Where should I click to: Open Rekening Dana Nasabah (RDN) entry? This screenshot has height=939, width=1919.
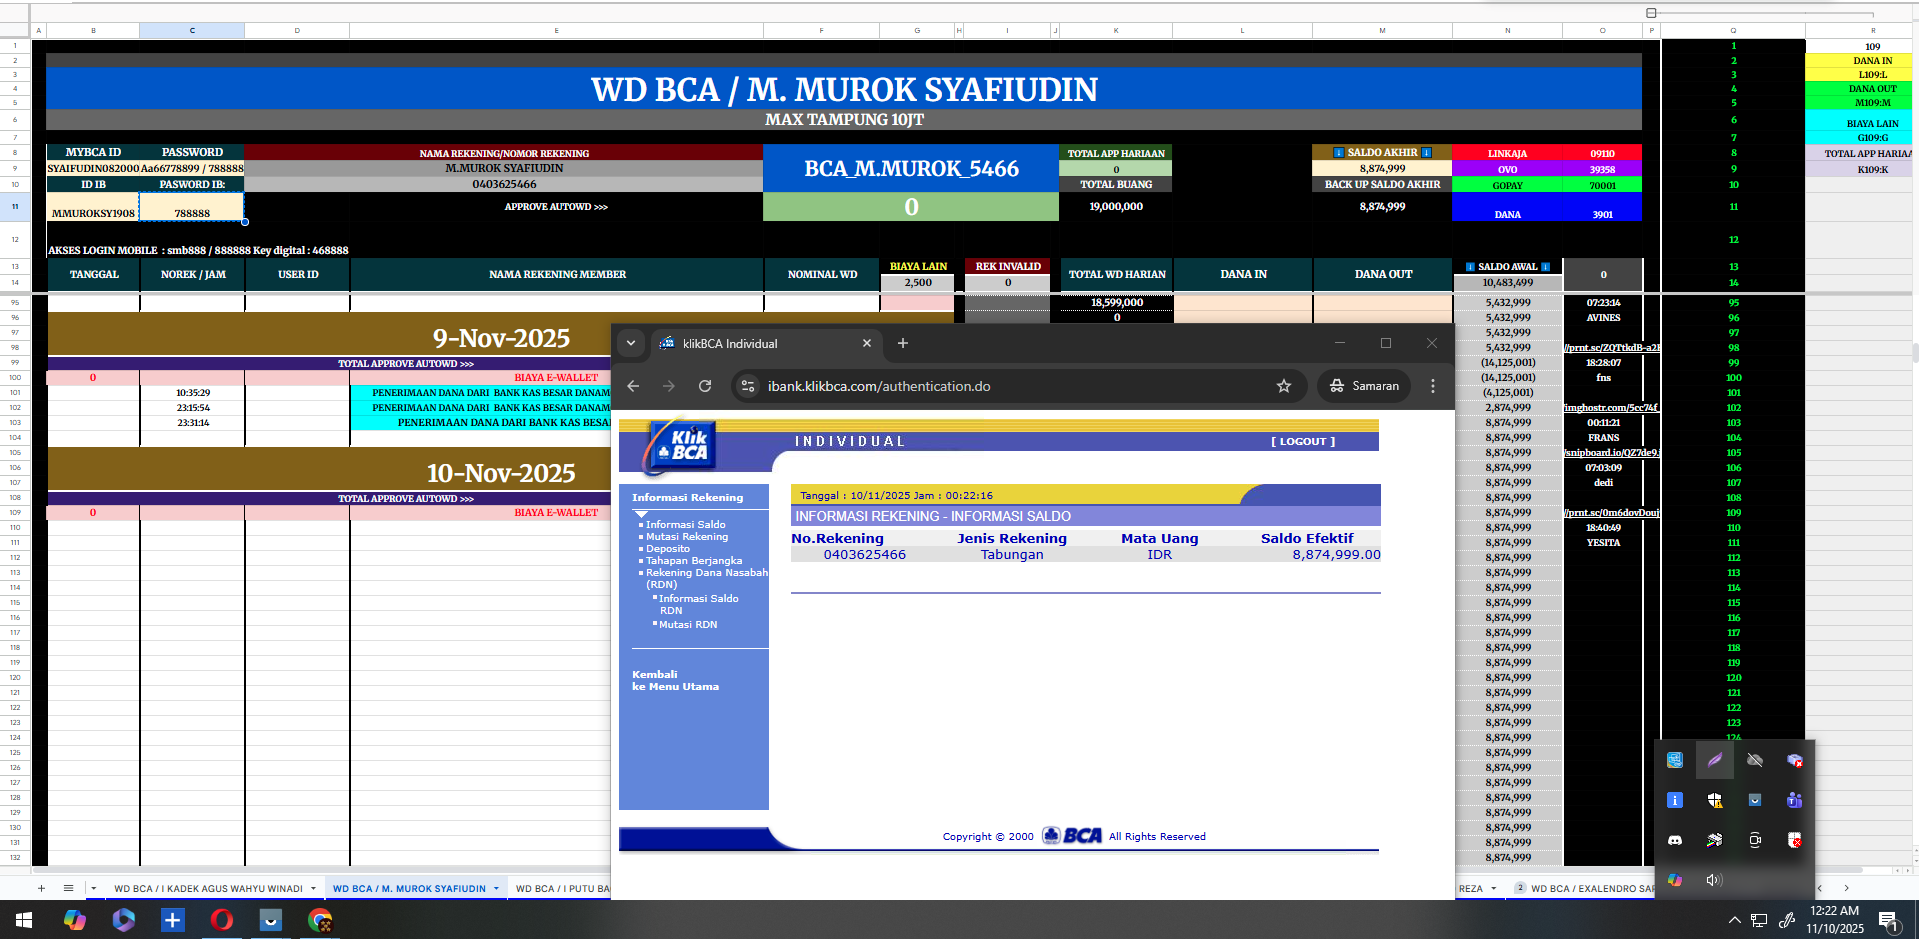click(x=706, y=578)
